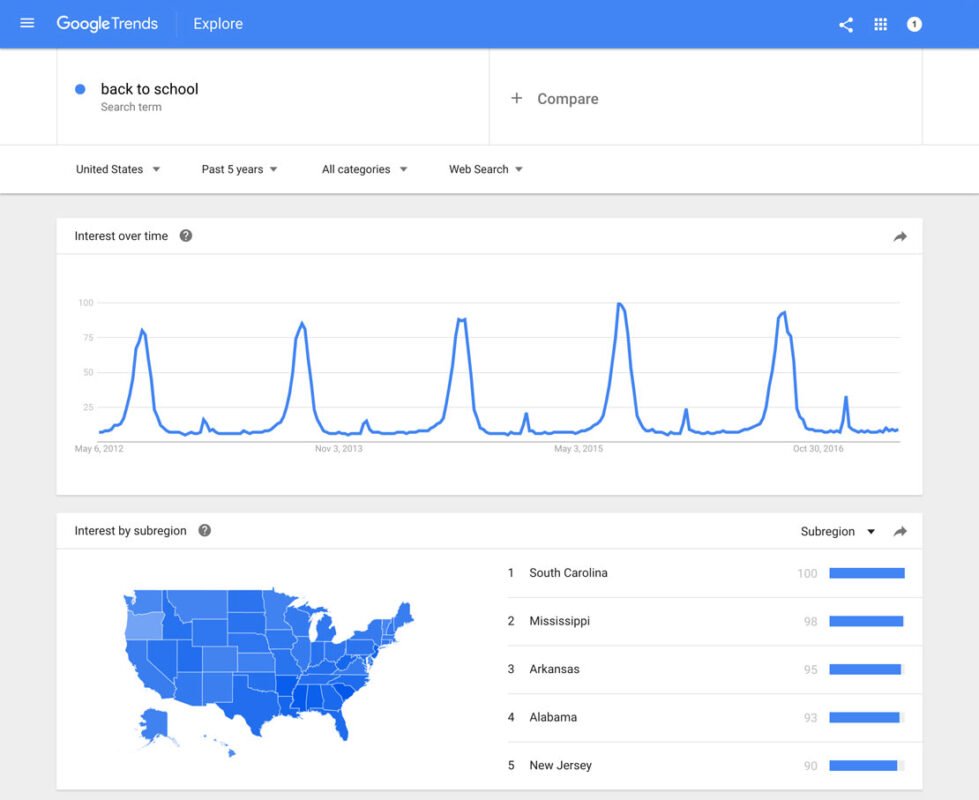Click the Google Trends logo

pos(107,23)
